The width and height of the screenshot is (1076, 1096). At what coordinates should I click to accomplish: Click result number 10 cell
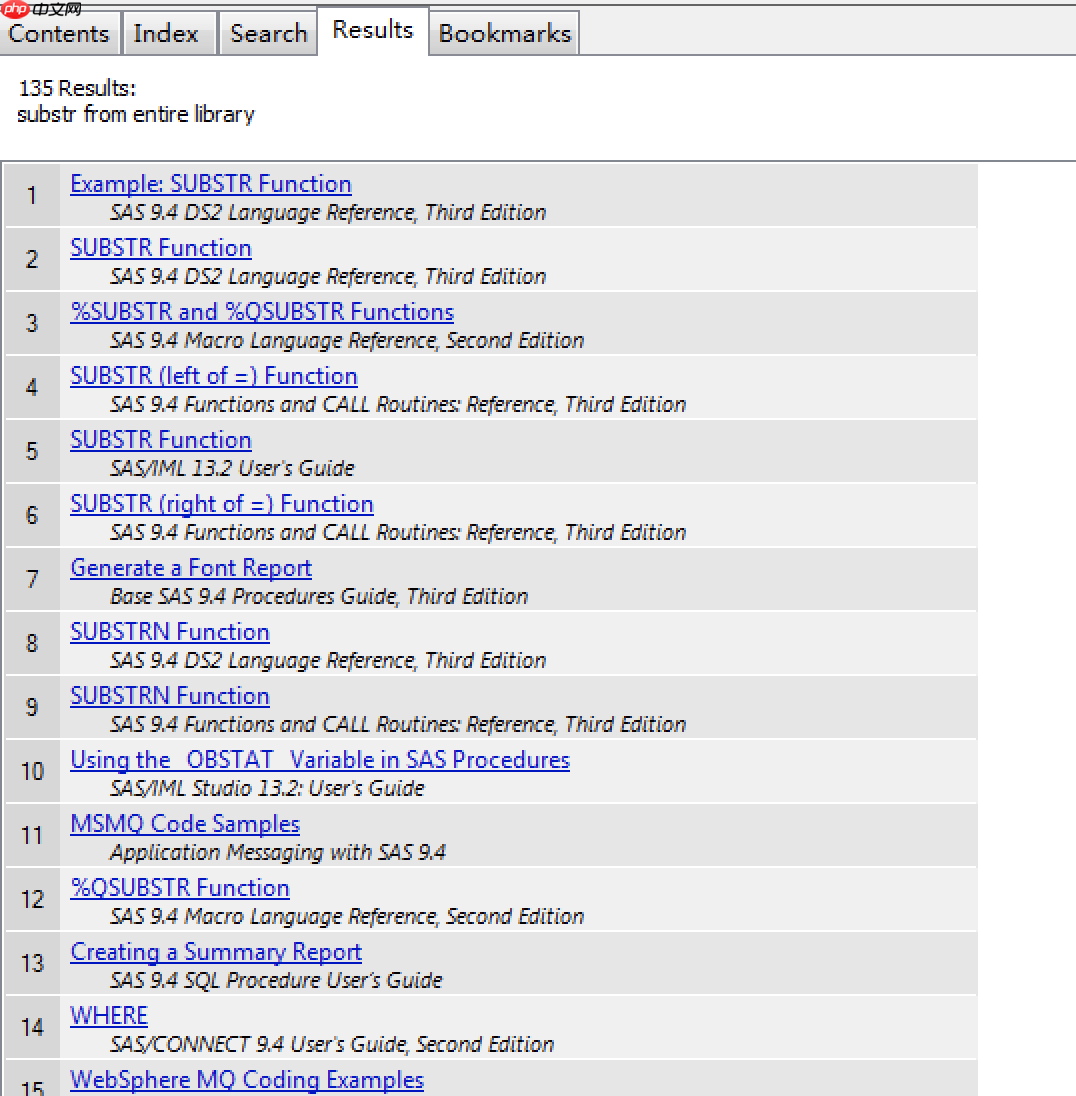tap(32, 771)
